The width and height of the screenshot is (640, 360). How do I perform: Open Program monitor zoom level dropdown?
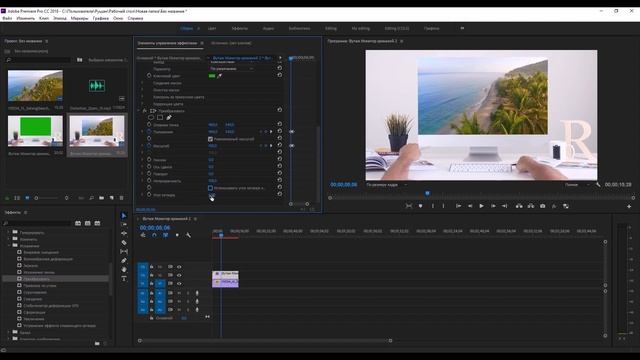pyautogui.click(x=386, y=185)
